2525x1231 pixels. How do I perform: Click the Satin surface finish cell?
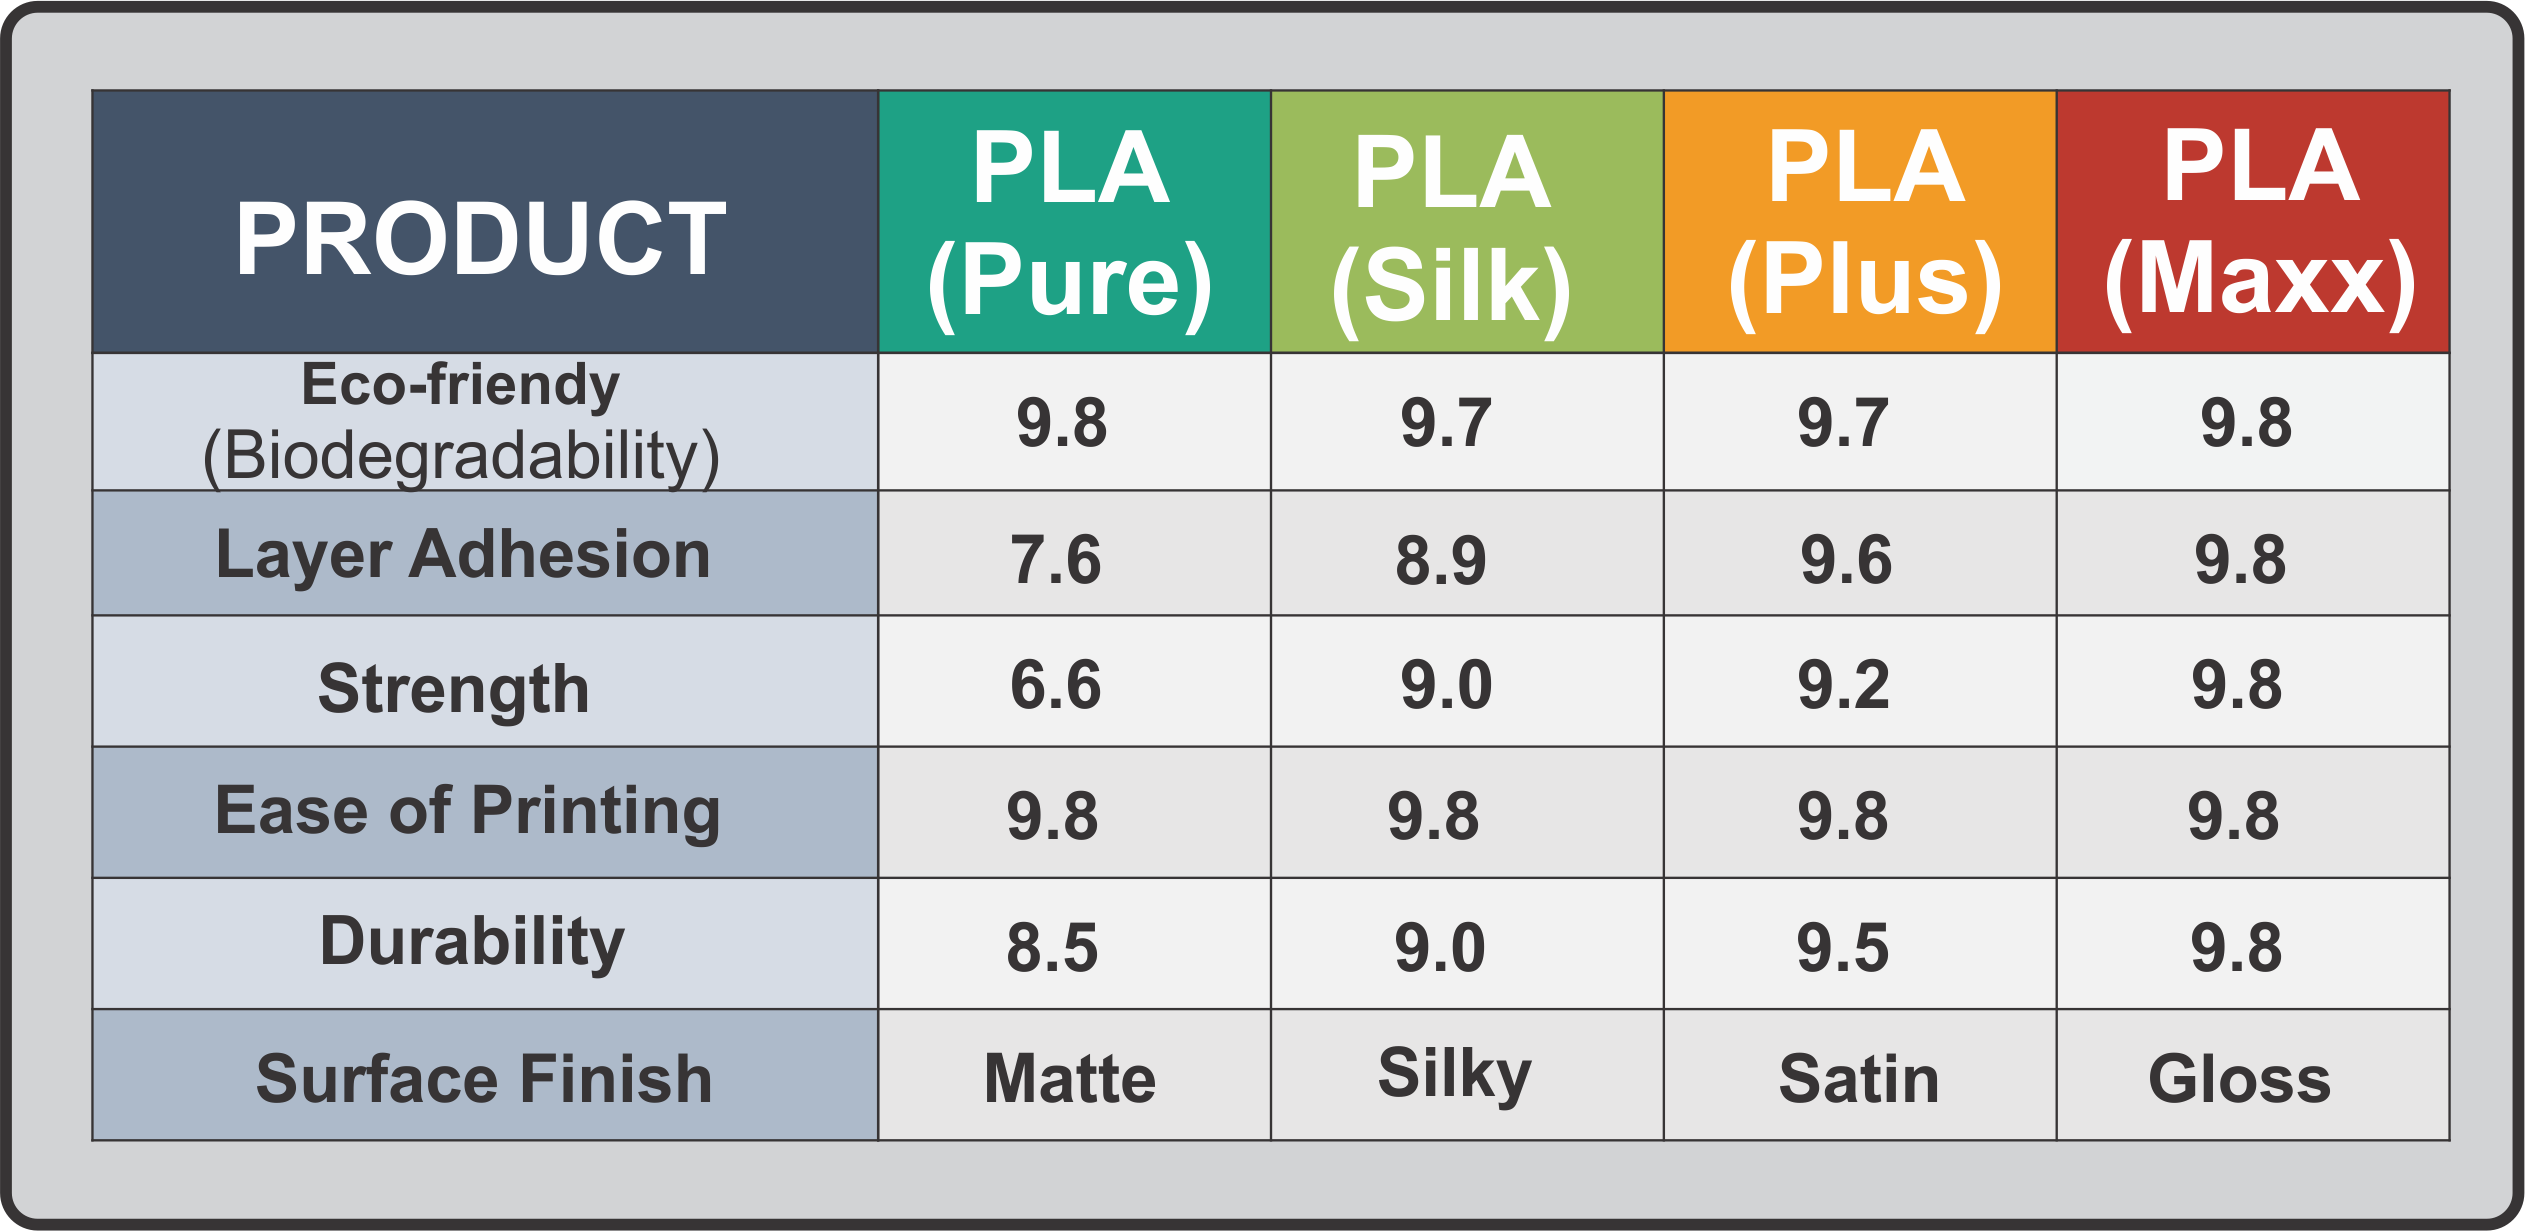click(x=1860, y=1075)
